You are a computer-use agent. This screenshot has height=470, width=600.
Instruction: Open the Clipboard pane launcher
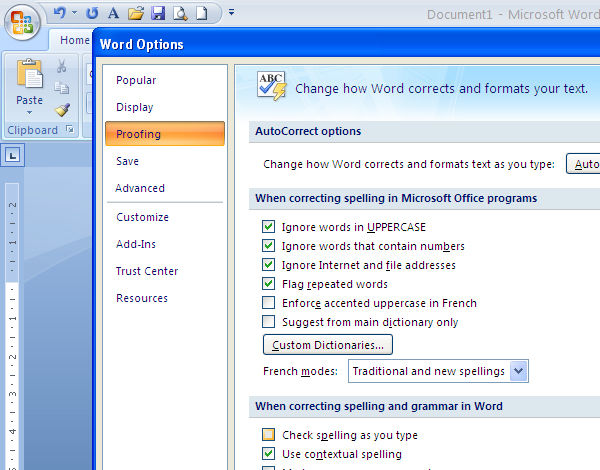[70, 129]
